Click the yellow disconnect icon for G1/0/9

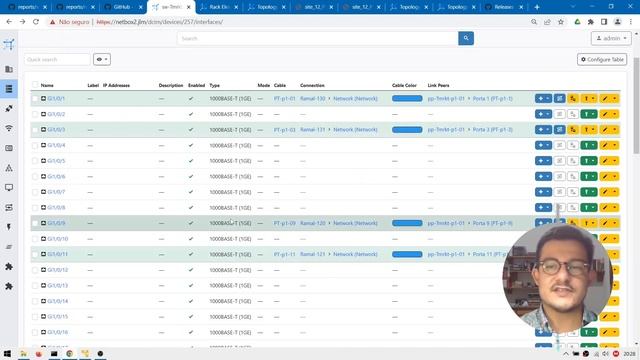(x=573, y=223)
